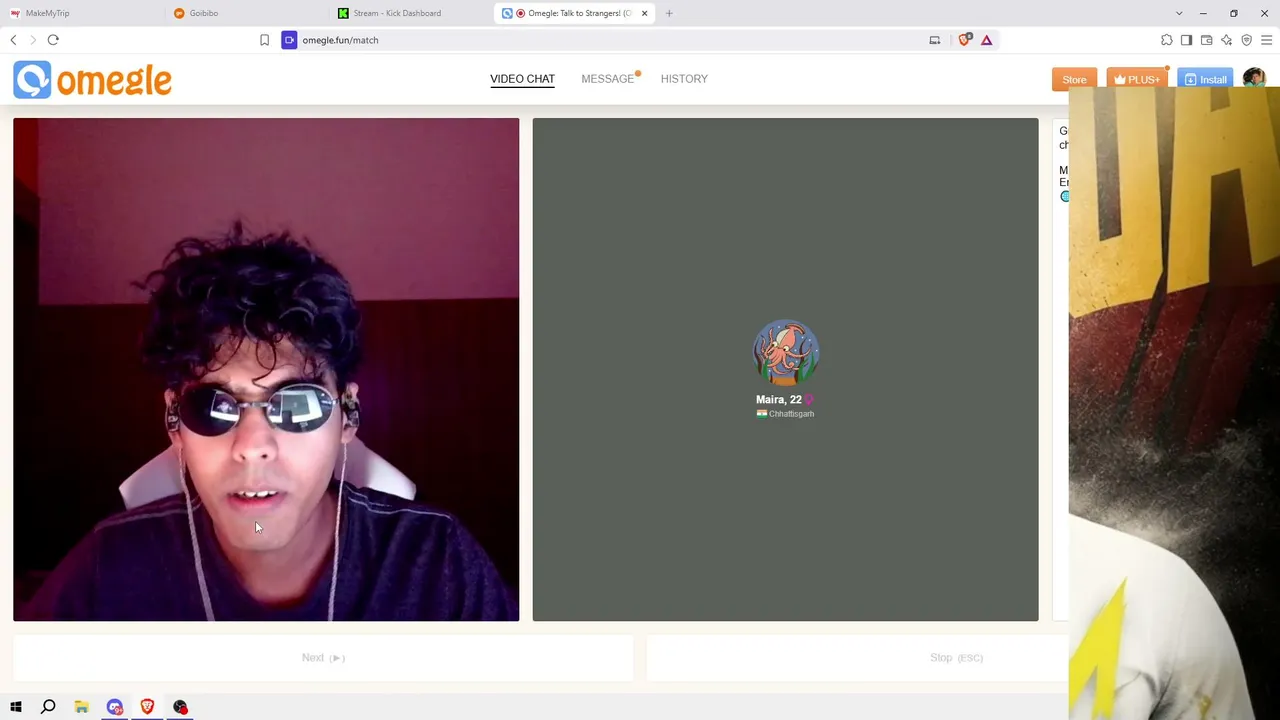Screen dimensions: 1280x720
Task: Open the Leo AI sparkle icon
Action: [x=1227, y=40]
